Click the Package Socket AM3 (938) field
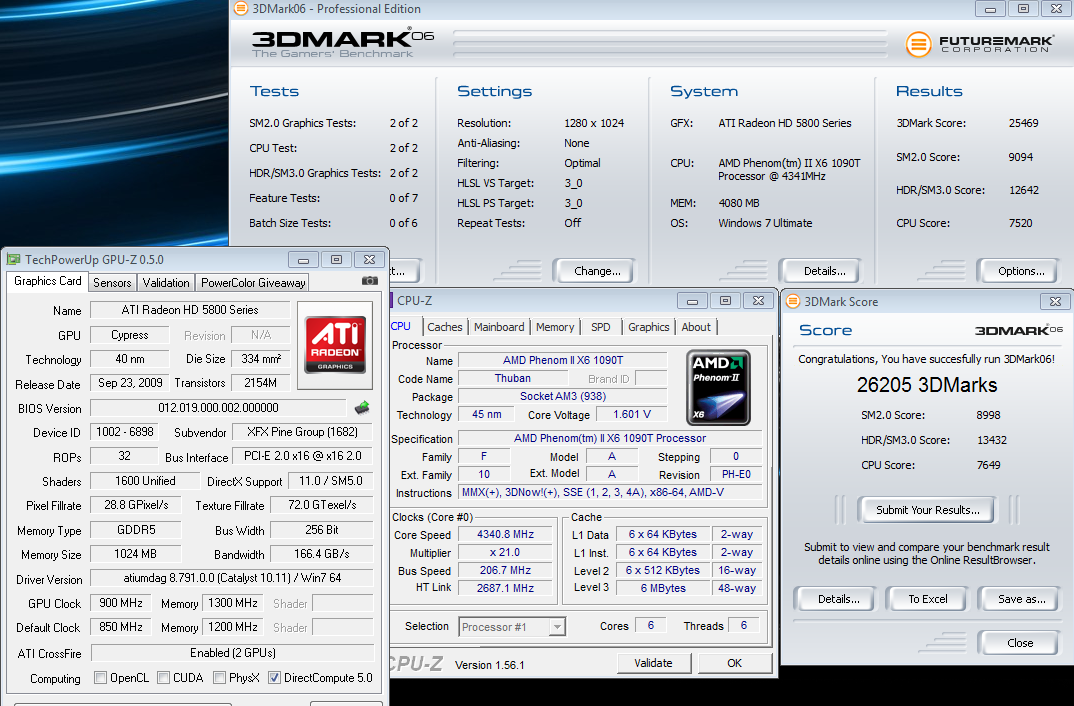The width and height of the screenshot is (1074, 706). (x=562, y=396)
